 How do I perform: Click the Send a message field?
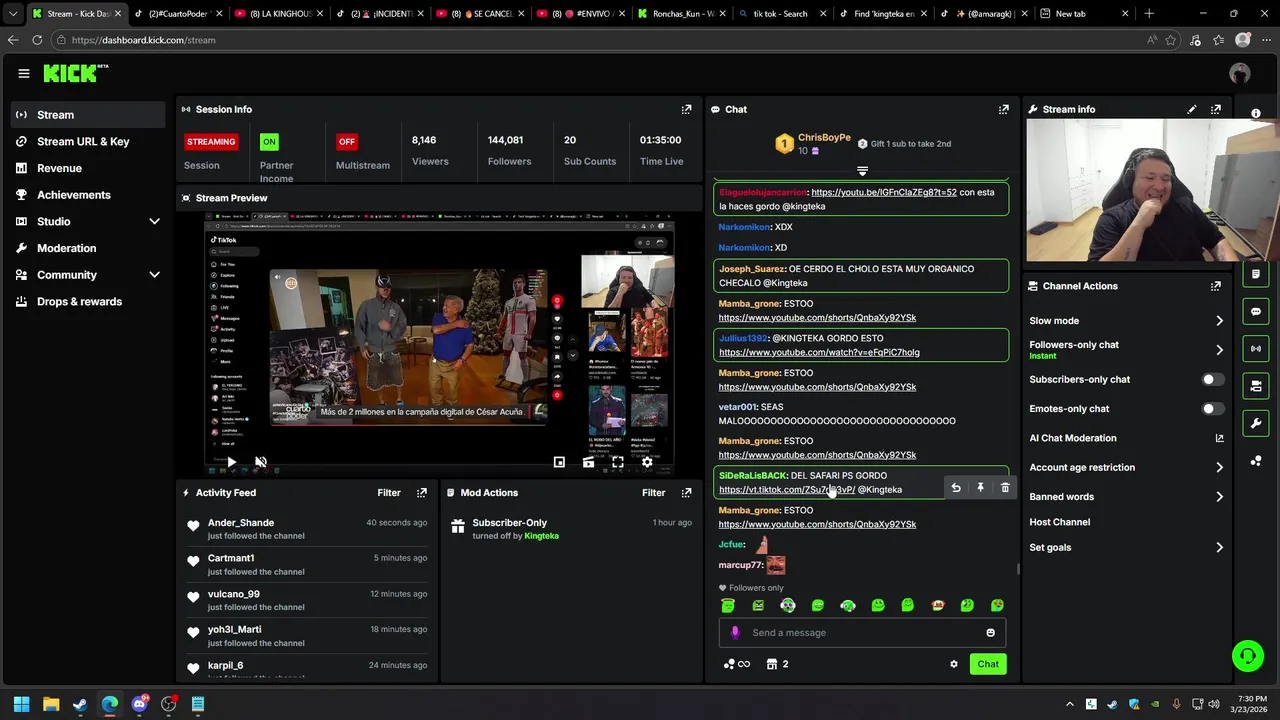click(x=862, y=632)
